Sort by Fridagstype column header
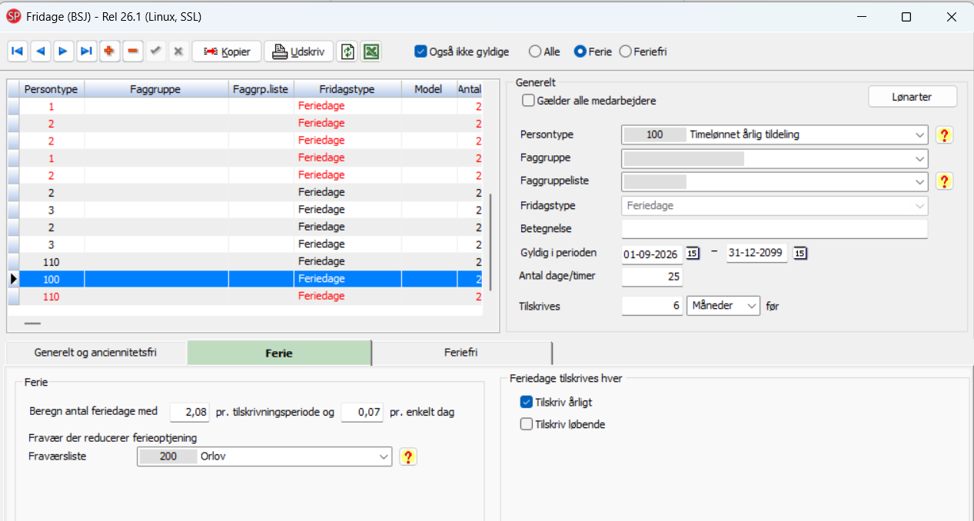974x521 pixels. pyautogui.click(x=347, y=89)
